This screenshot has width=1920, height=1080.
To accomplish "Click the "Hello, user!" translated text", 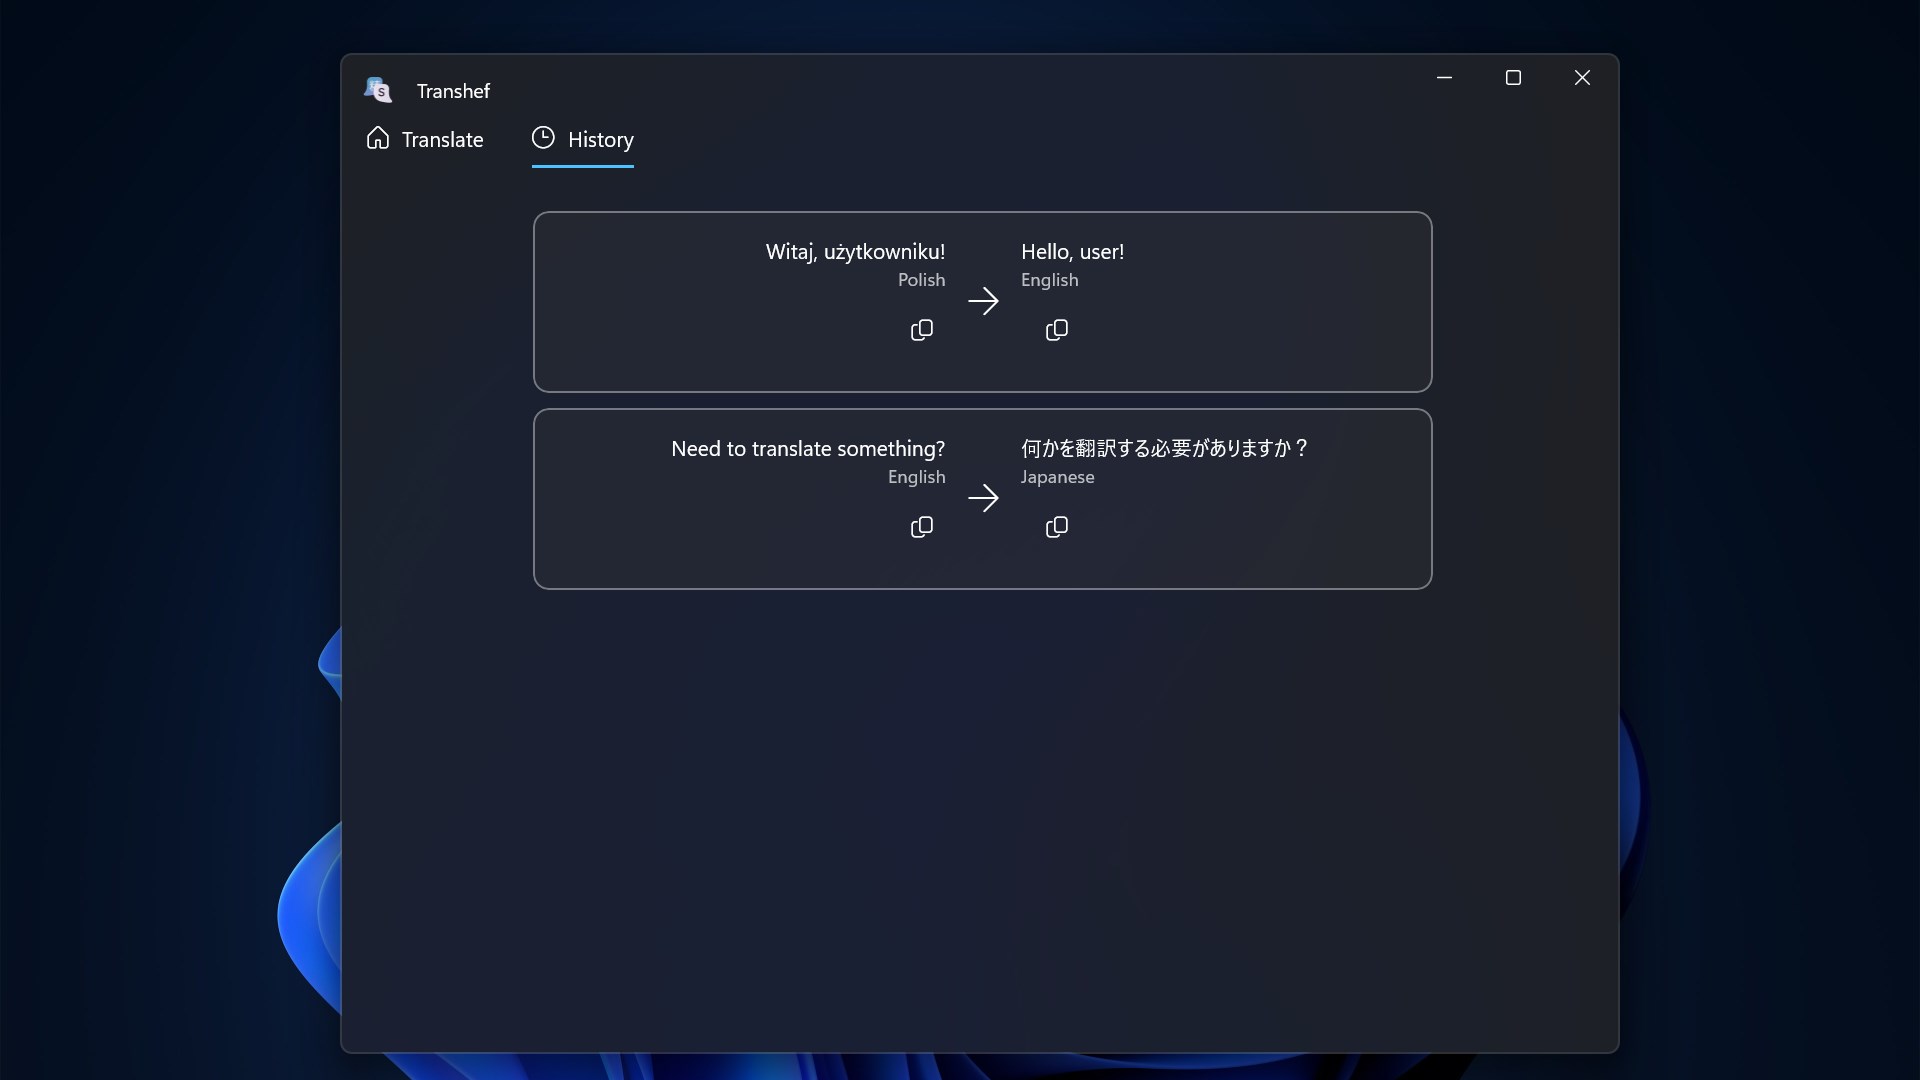I will (x=1072, y=252).
